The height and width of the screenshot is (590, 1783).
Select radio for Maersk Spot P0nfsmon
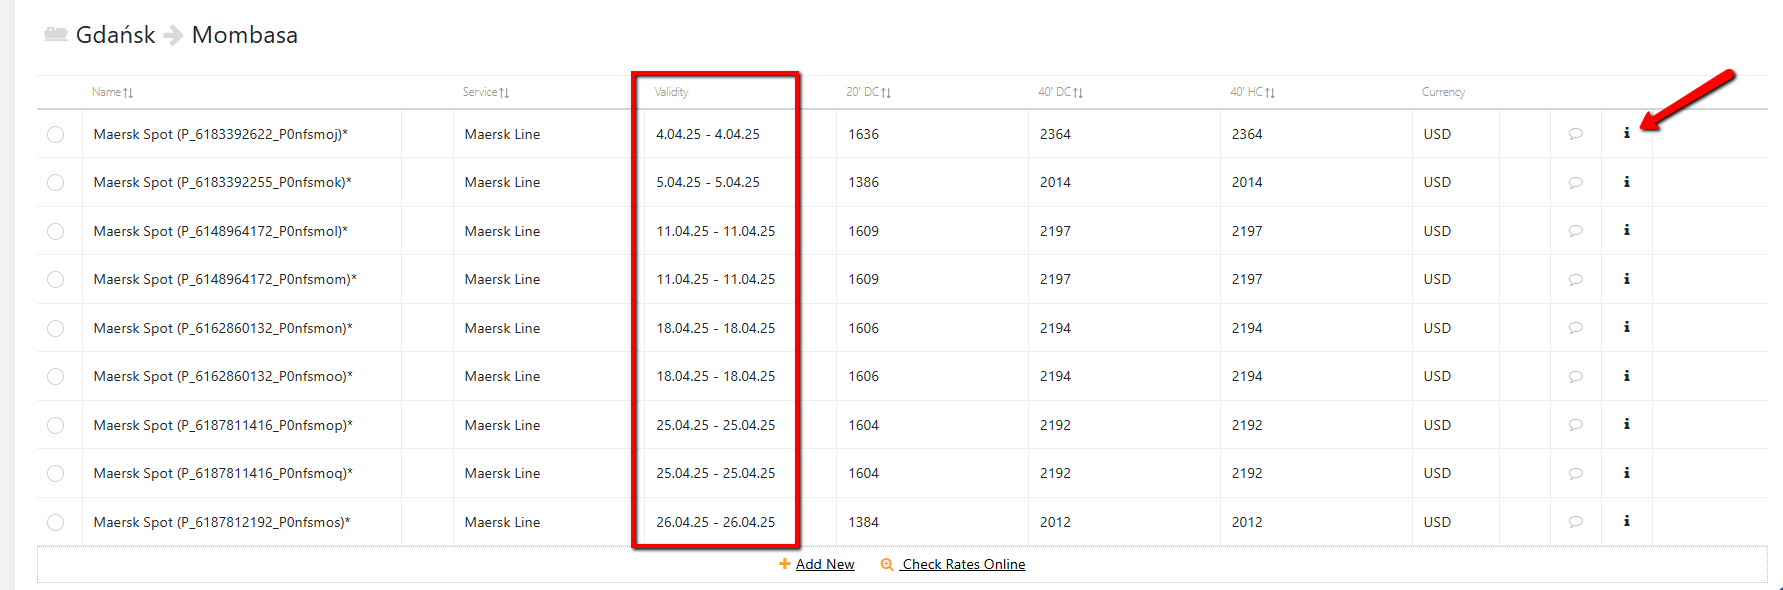pyautogui.click(x=55, y=328)
